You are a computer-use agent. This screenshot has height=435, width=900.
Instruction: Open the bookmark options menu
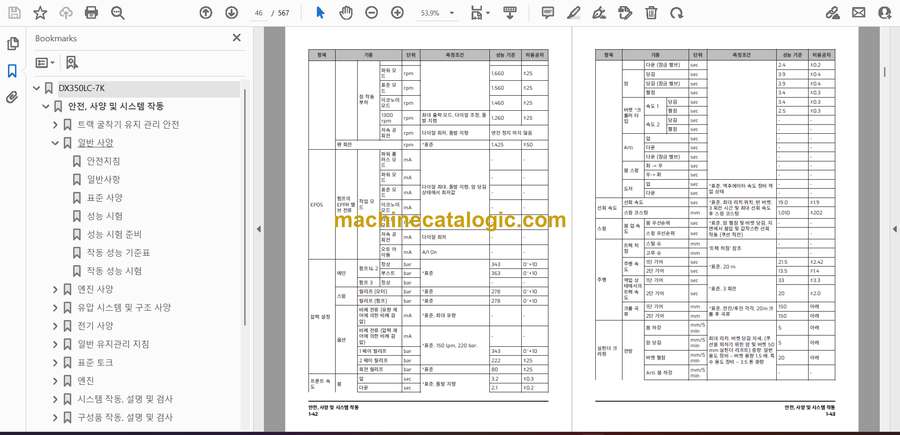pyautogui.click(x=45, y=63)
